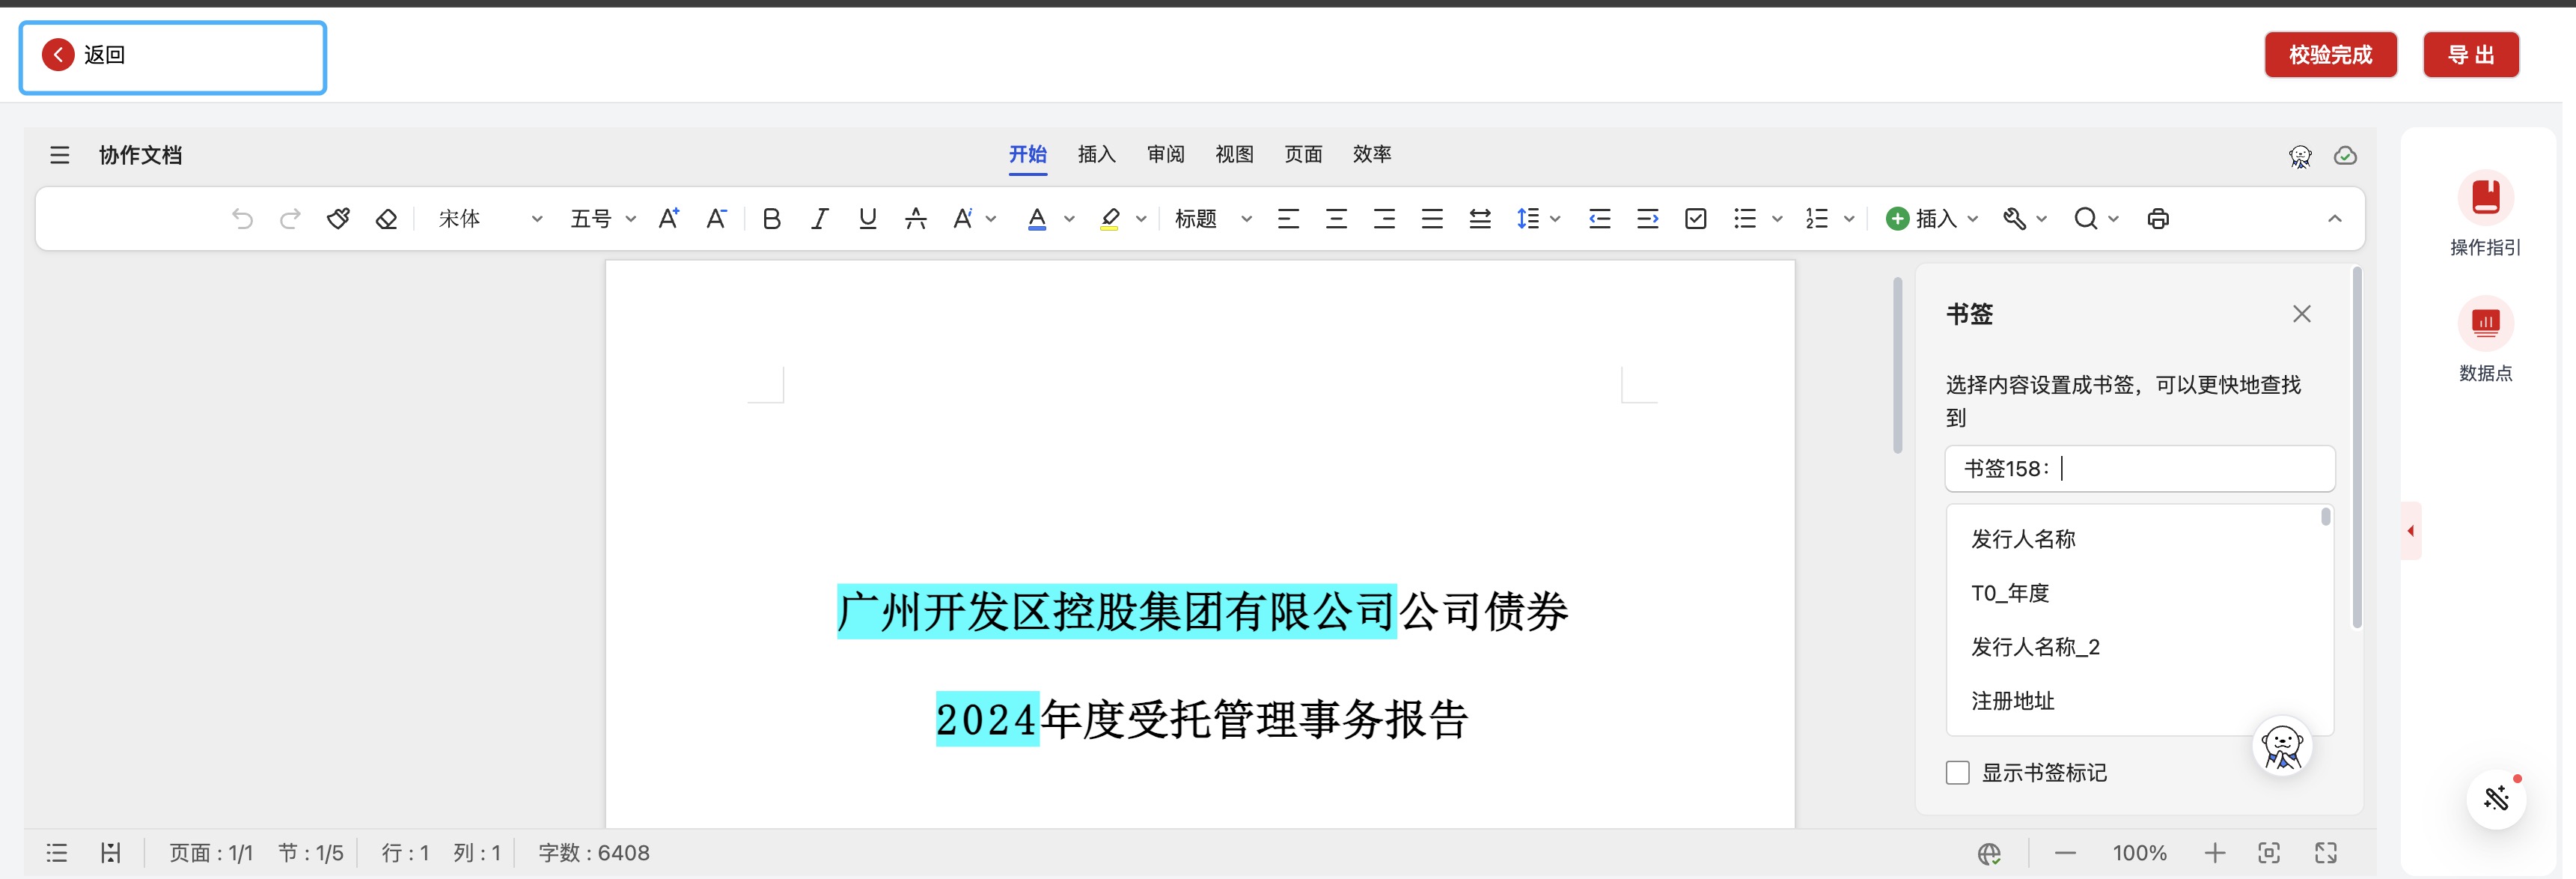
Task: Open the 视图 tab
Action: tap(1234, 154)
